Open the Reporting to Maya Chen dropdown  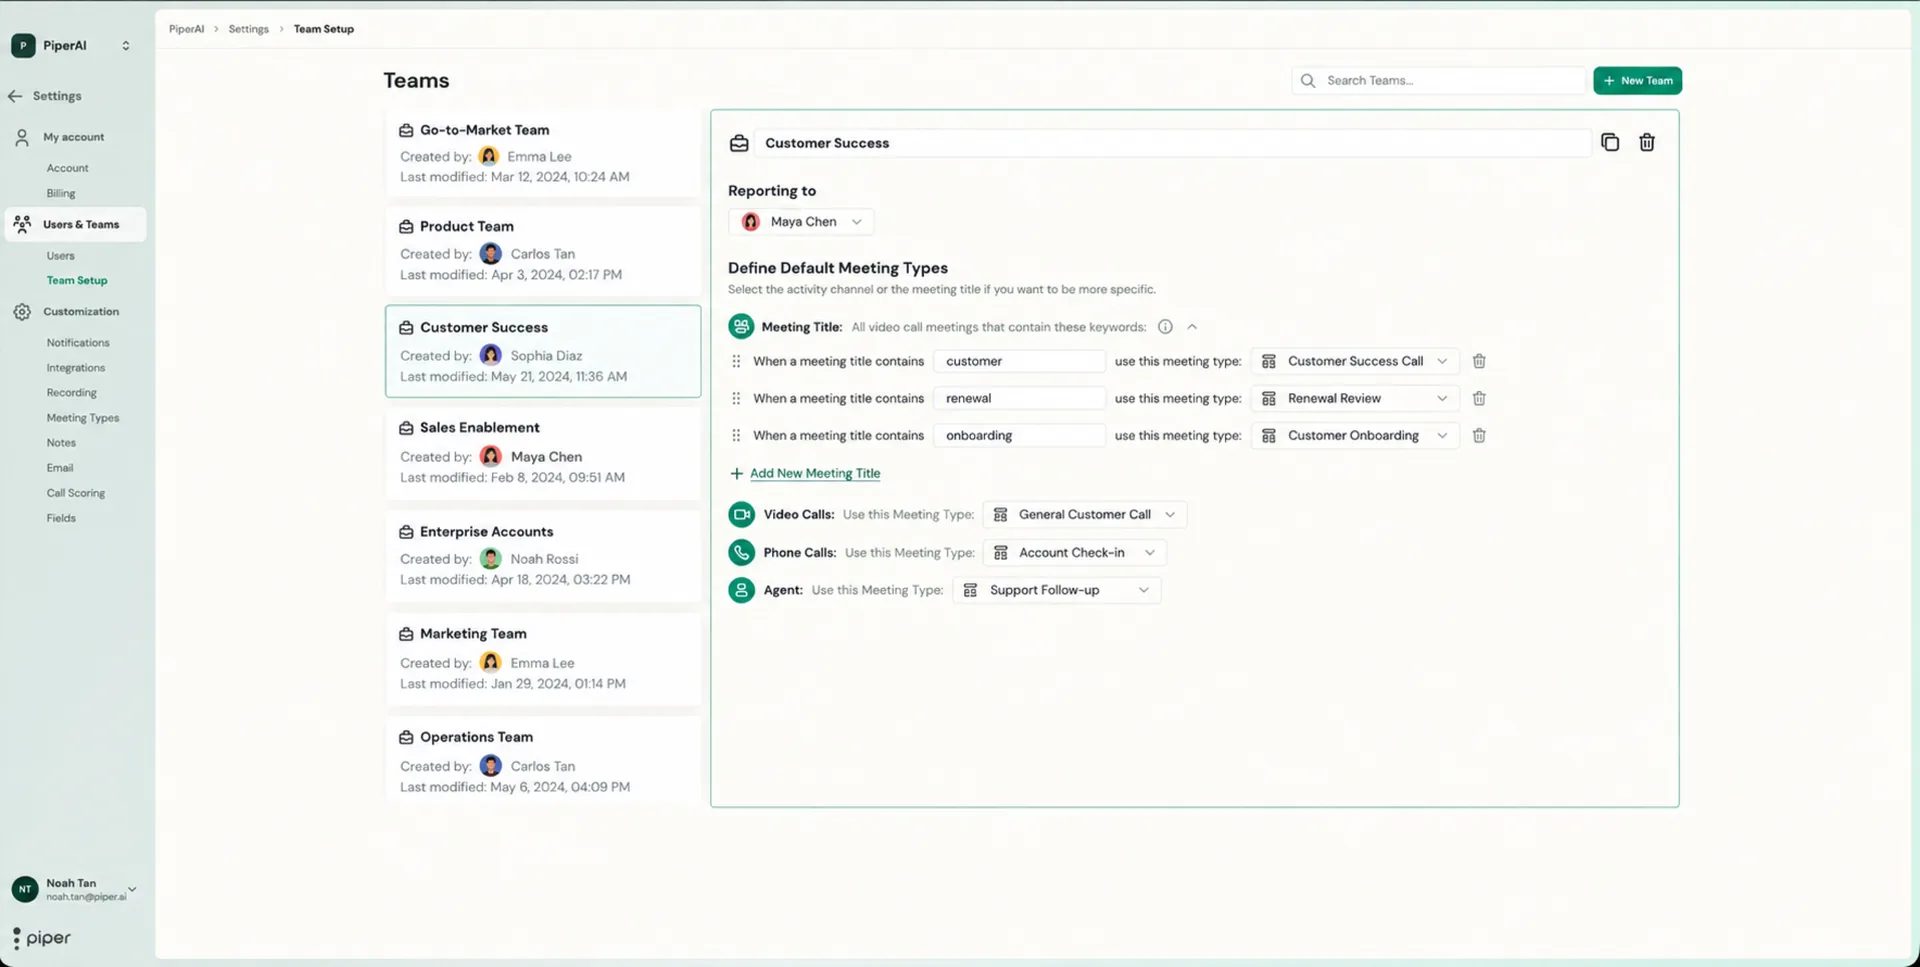pyautogui.click(x=801, y=221)
